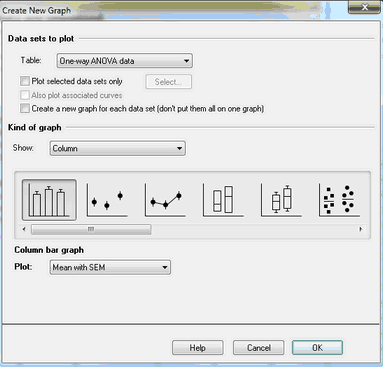383x367 pixels.
Task: Toggle Also plot associated curves checkbox
Action: click(x=25, y=95)
